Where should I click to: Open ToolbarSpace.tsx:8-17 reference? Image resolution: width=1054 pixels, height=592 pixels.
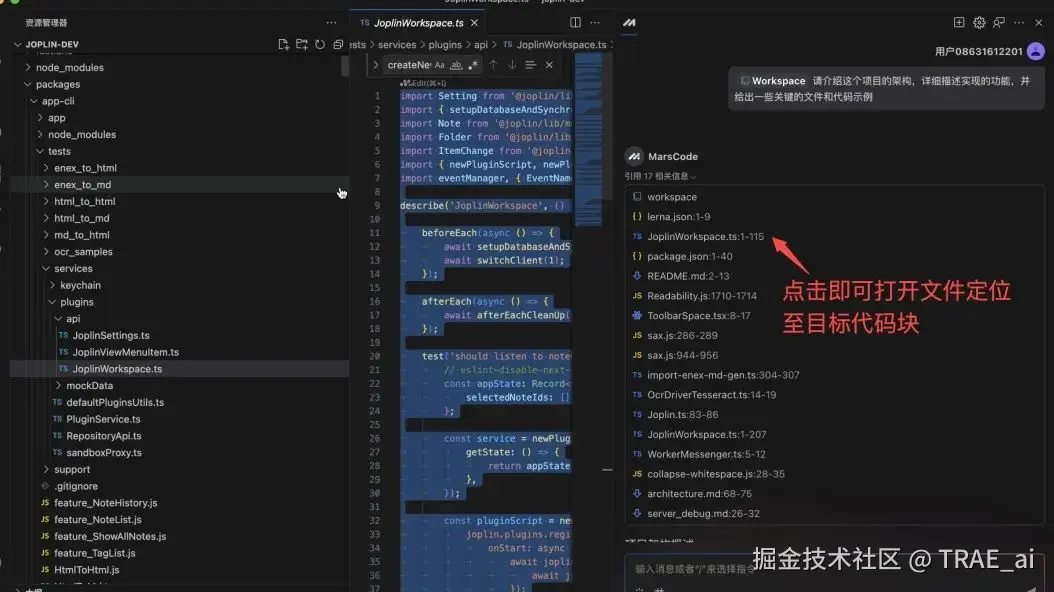(698, 316)
